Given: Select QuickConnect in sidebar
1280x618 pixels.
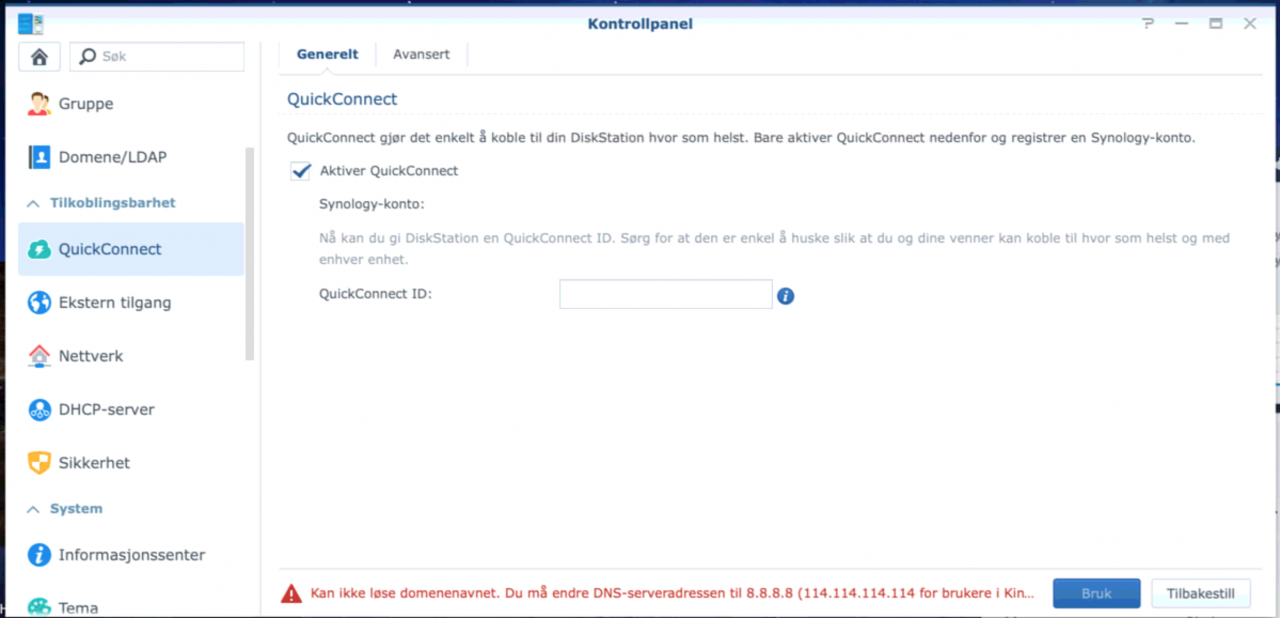Looking at the screenshot, I should [x=131, y=249].
